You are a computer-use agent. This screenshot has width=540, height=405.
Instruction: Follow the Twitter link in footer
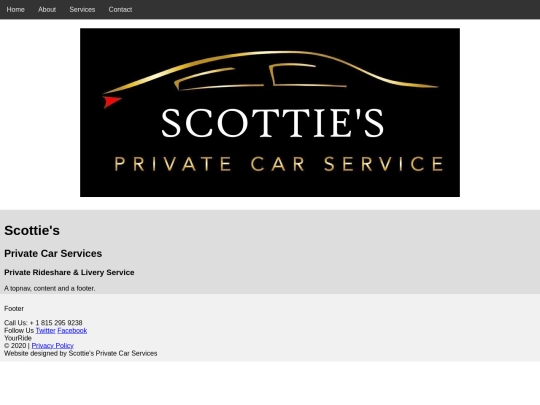45,331
